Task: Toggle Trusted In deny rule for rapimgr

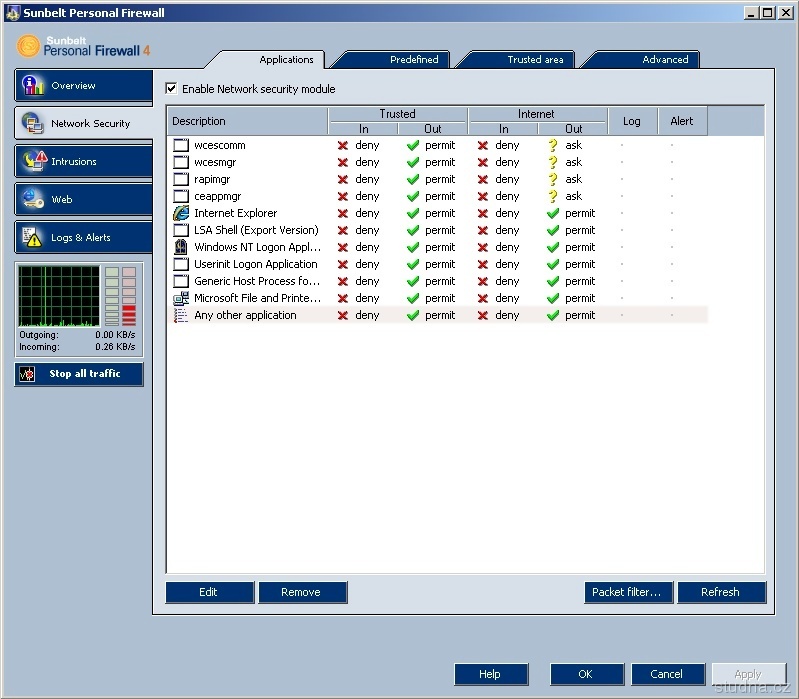Action: click(x=343, y=179)
